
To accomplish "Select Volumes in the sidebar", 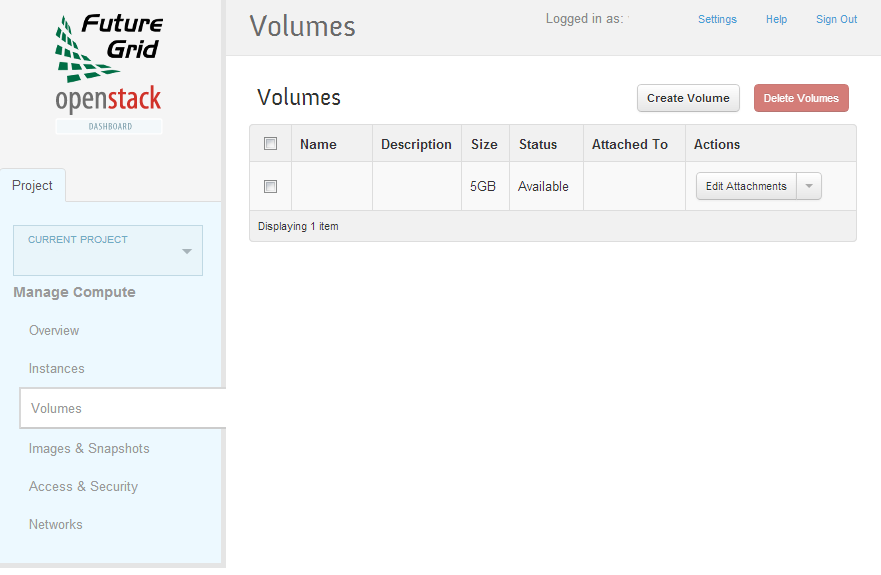I will pyautogui.click(x=122, y=408).
